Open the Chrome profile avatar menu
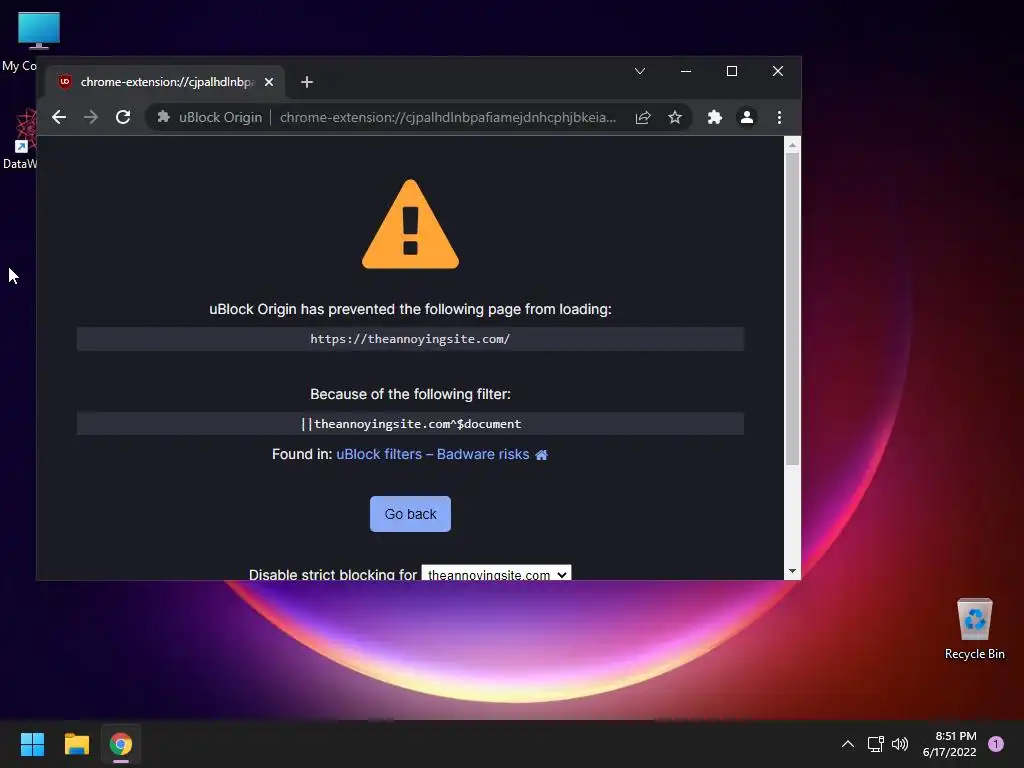The height and width of the screenshot is (768, 1024). tap(746, 118)
